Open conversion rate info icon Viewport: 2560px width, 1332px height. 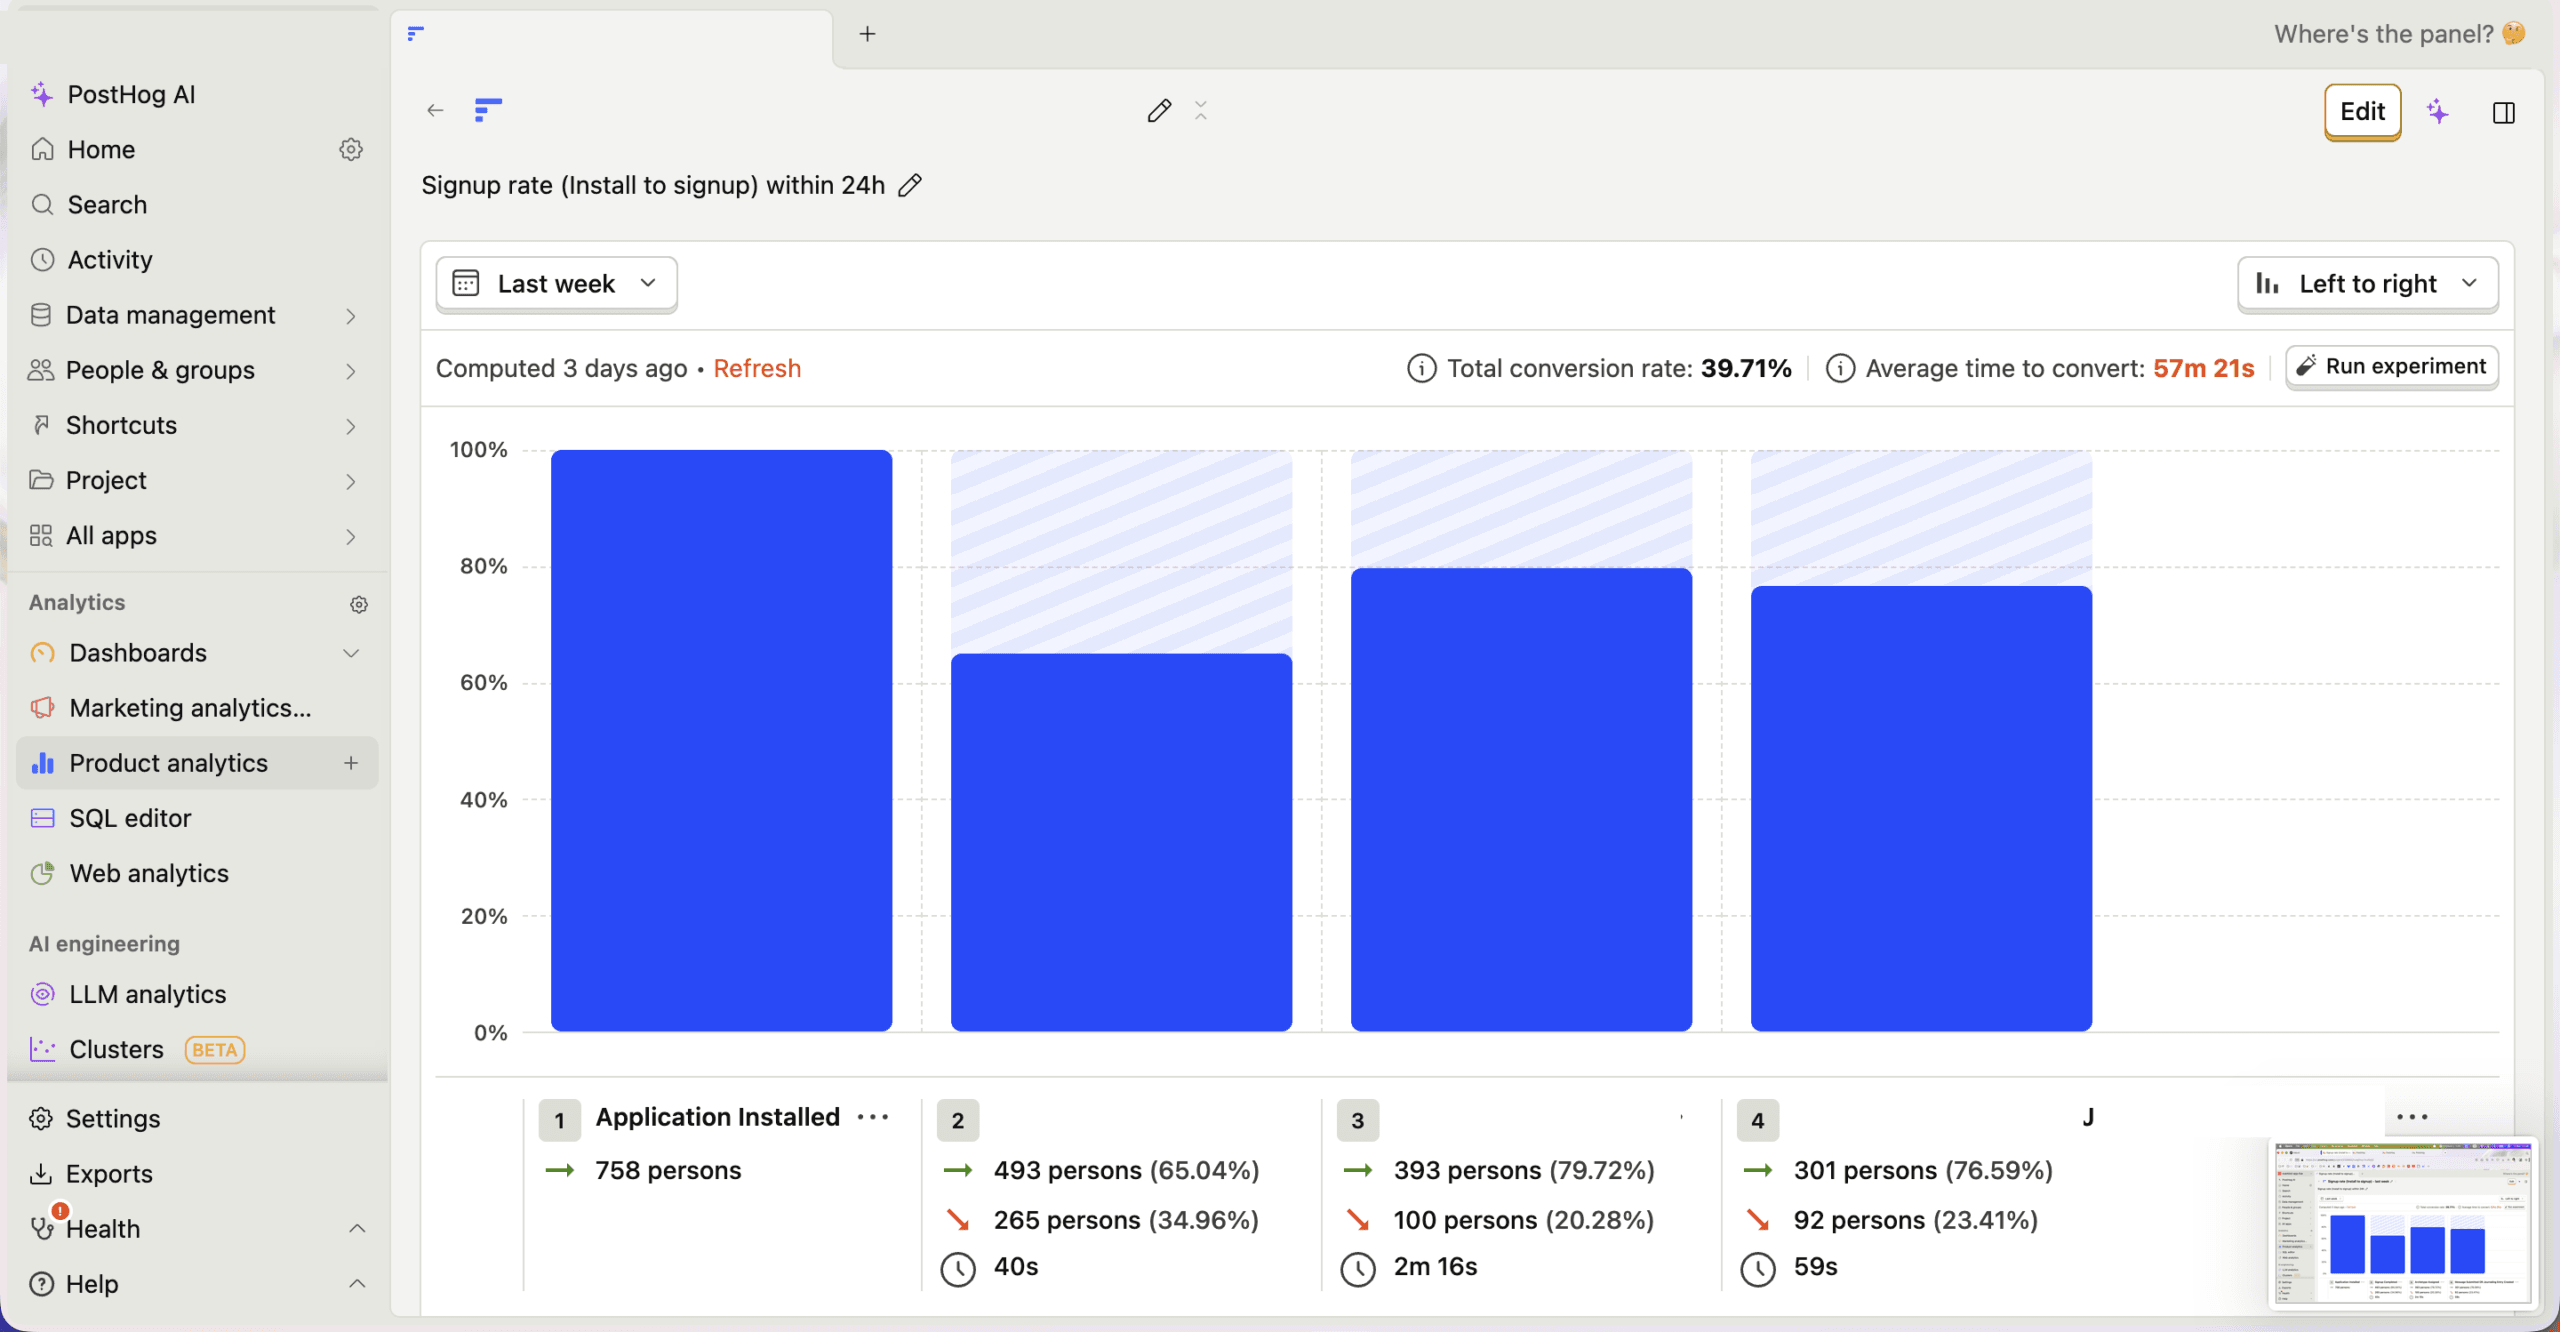click(1421, 368)
